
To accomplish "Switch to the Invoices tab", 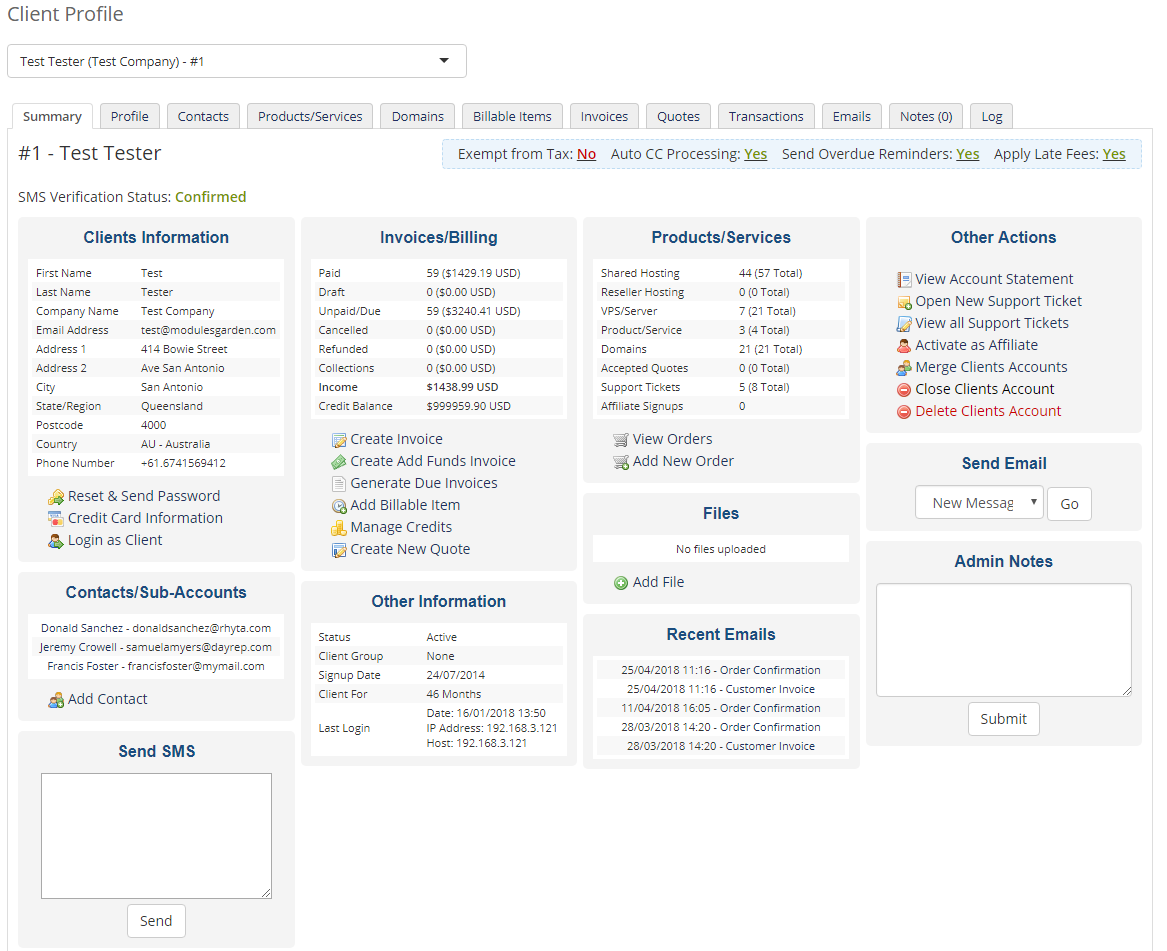I will pos(604,115).
